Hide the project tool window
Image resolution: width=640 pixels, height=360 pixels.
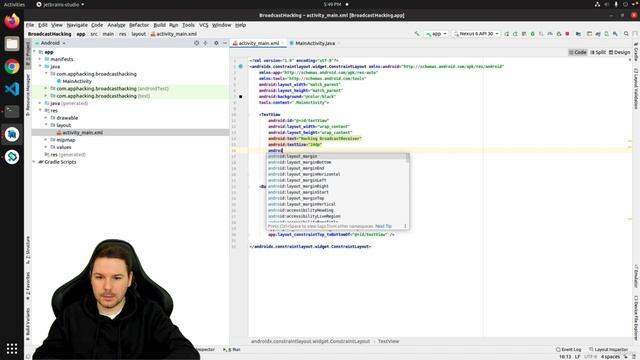(x=225, y=43)
